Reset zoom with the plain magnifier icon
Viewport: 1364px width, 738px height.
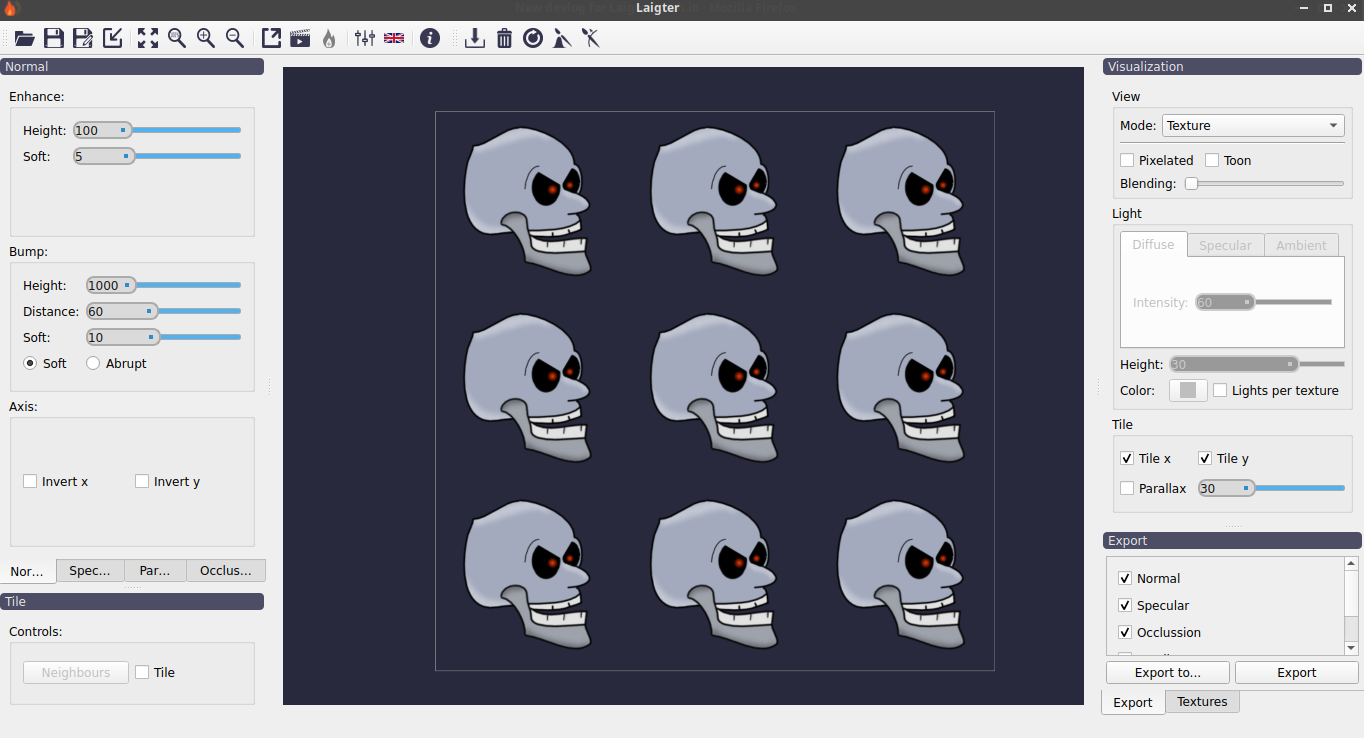point(177,38)
